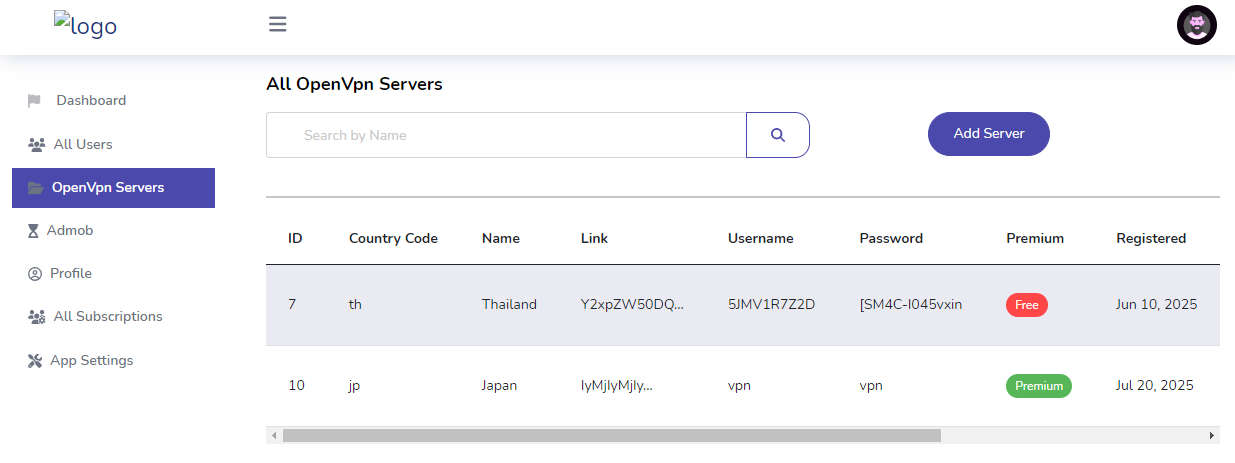Click the Free badge for Thailand
The width and height of the screenshot is (1235, 463).
coord(1027,305)
